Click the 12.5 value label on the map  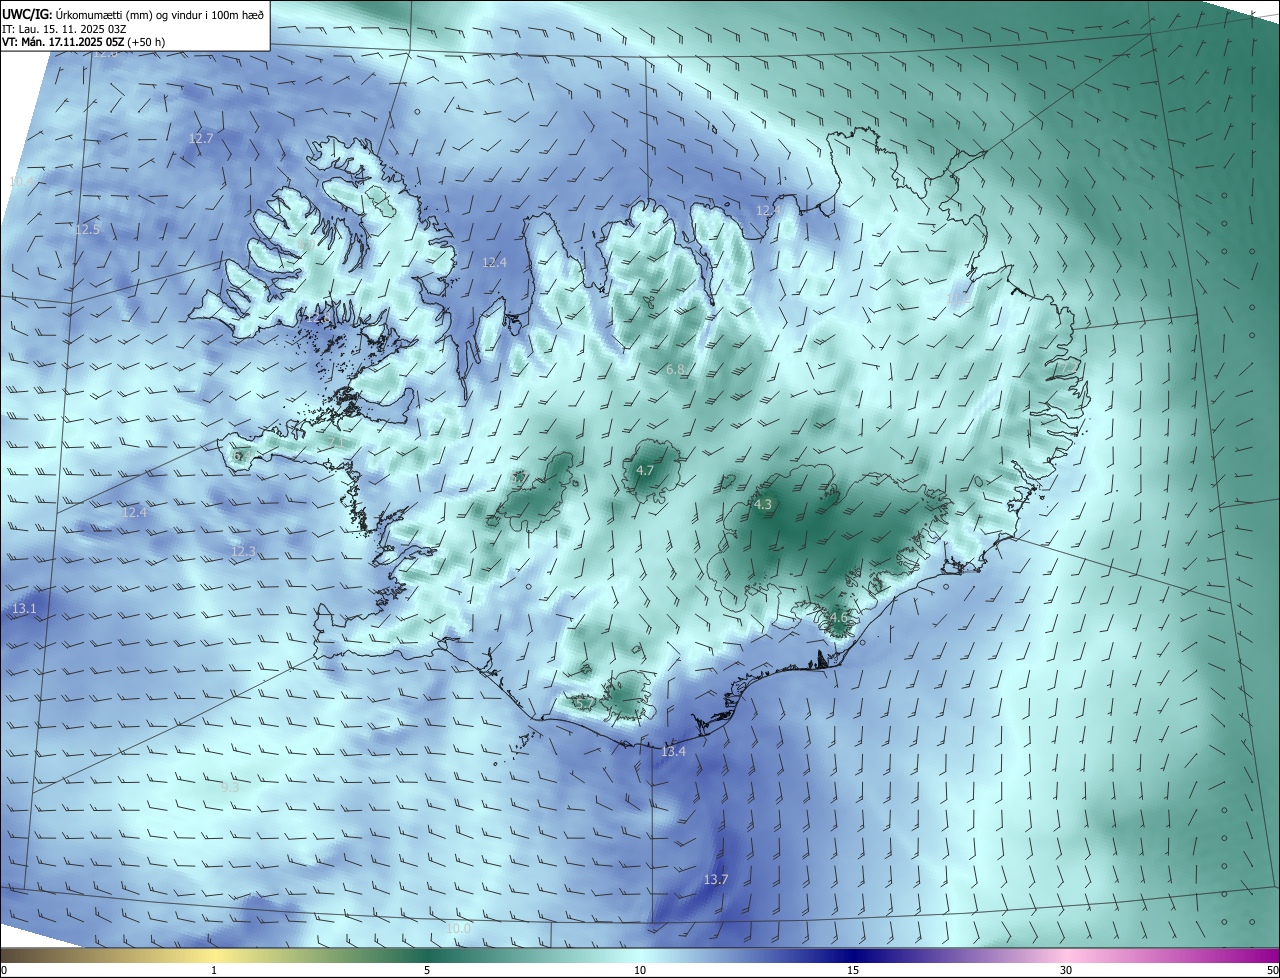click(x=88, y=229)
